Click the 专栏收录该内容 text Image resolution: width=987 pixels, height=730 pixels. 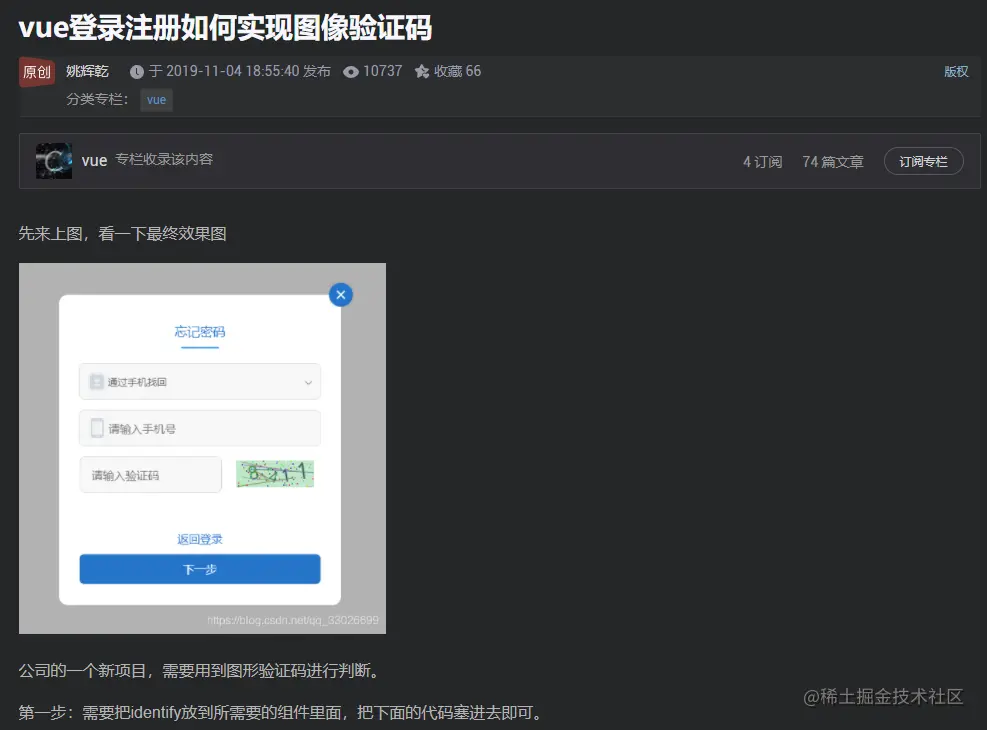point(164,159)
